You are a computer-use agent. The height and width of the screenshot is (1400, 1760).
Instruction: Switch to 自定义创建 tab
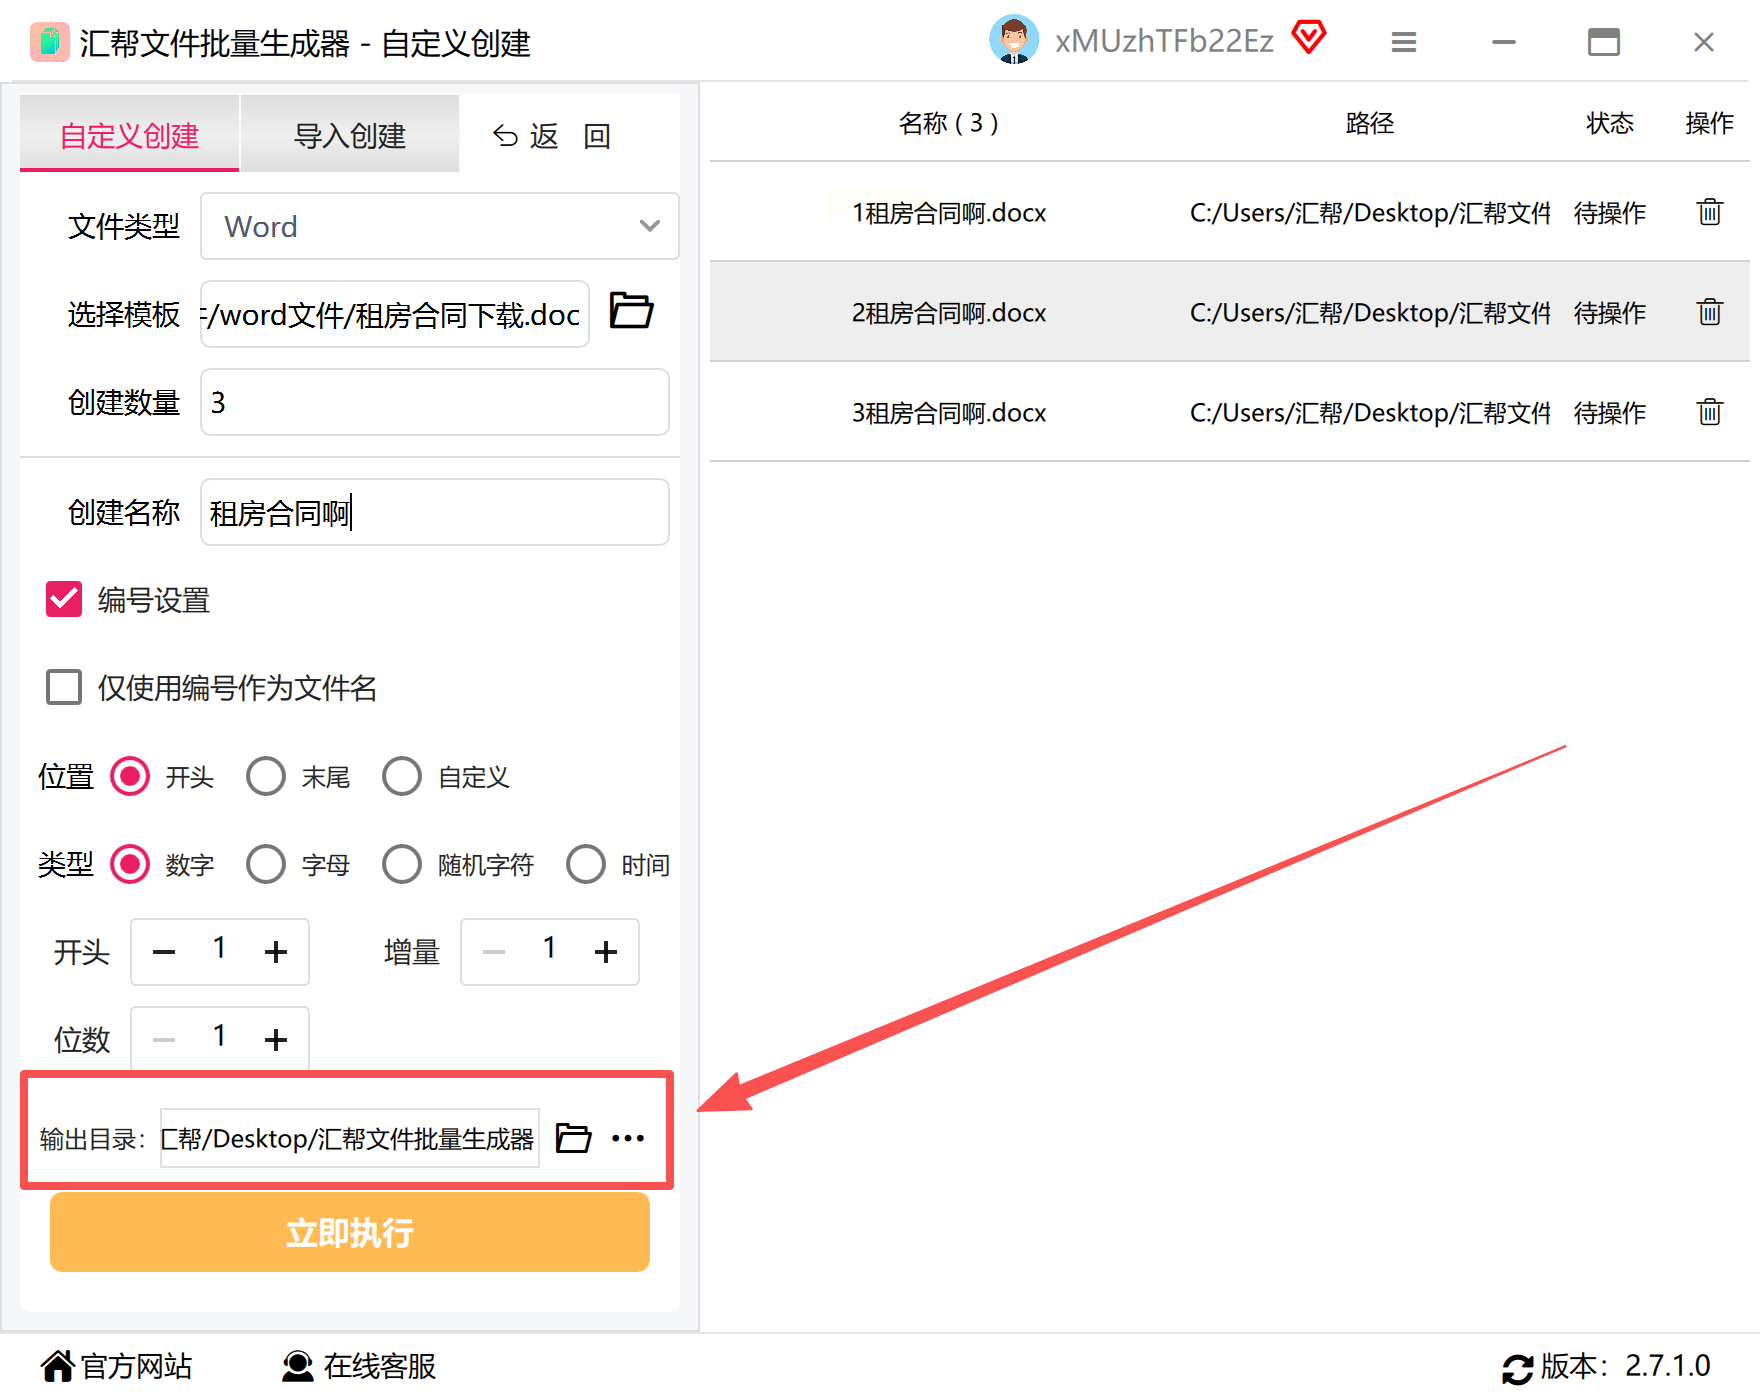click(130, 134)
